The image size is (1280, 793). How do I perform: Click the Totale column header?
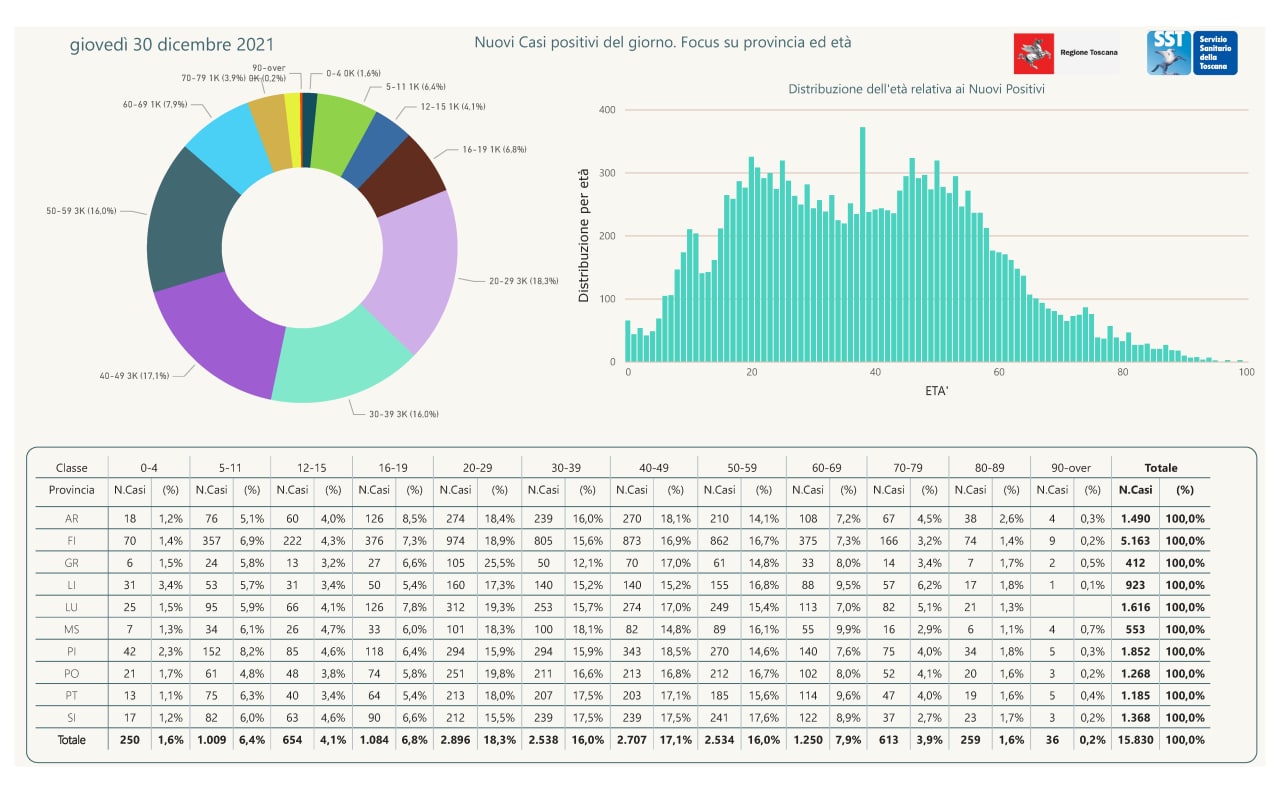click(1160, 467)
